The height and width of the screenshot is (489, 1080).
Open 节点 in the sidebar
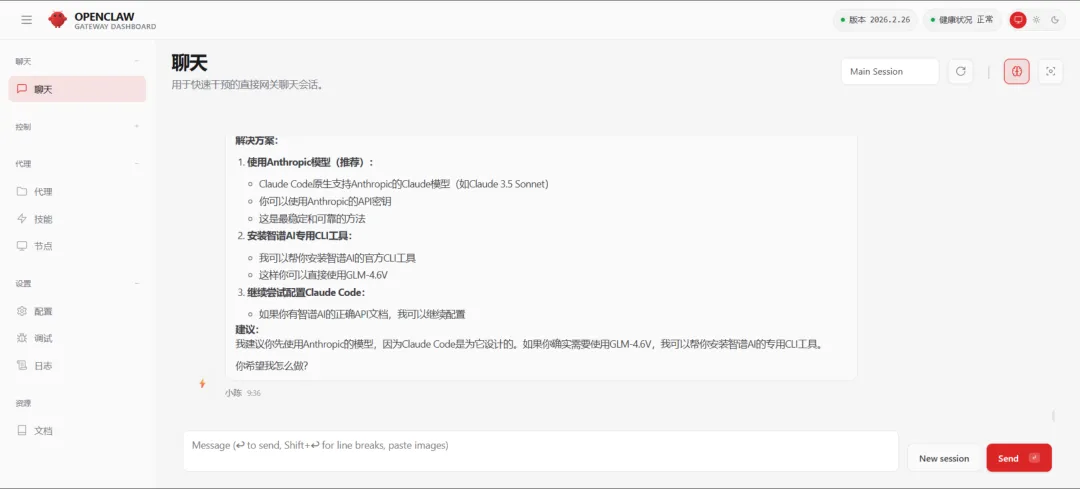tap(77, 246)
